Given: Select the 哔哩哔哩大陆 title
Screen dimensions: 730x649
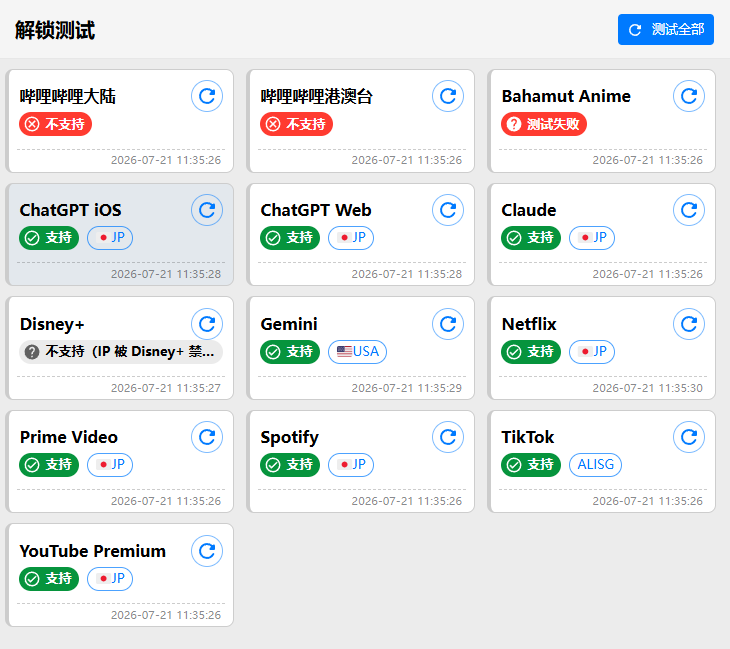Looking at the screenshot, I should click(x=68, y=96).
